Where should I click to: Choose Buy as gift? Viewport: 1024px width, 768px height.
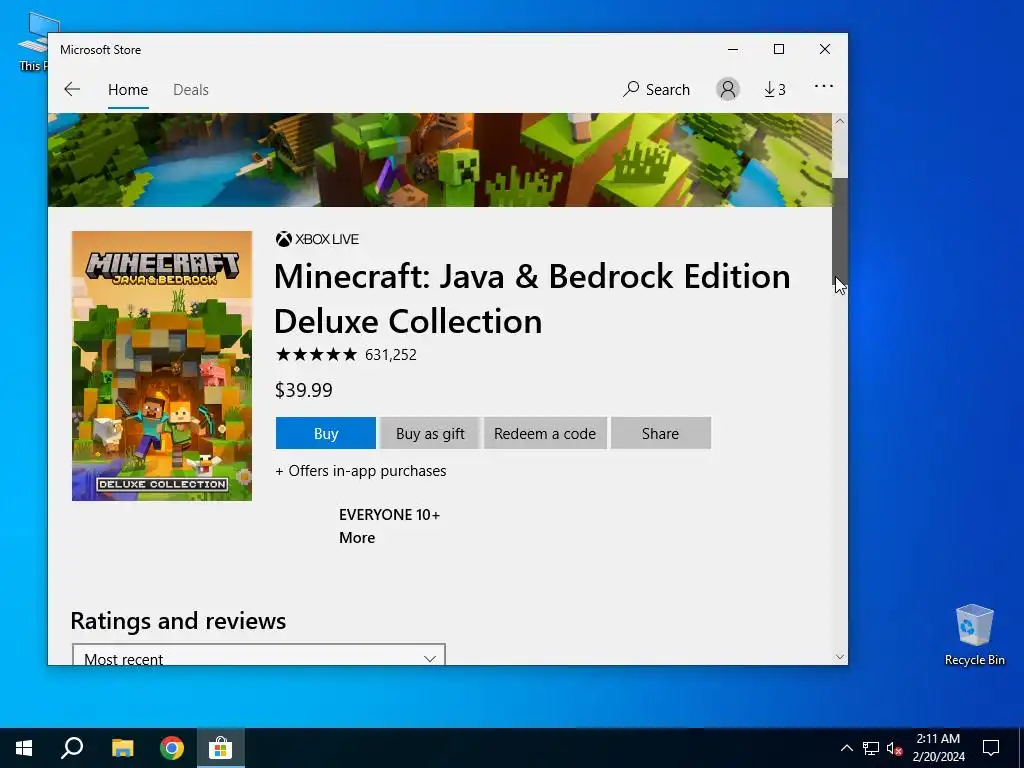point(430,433)
